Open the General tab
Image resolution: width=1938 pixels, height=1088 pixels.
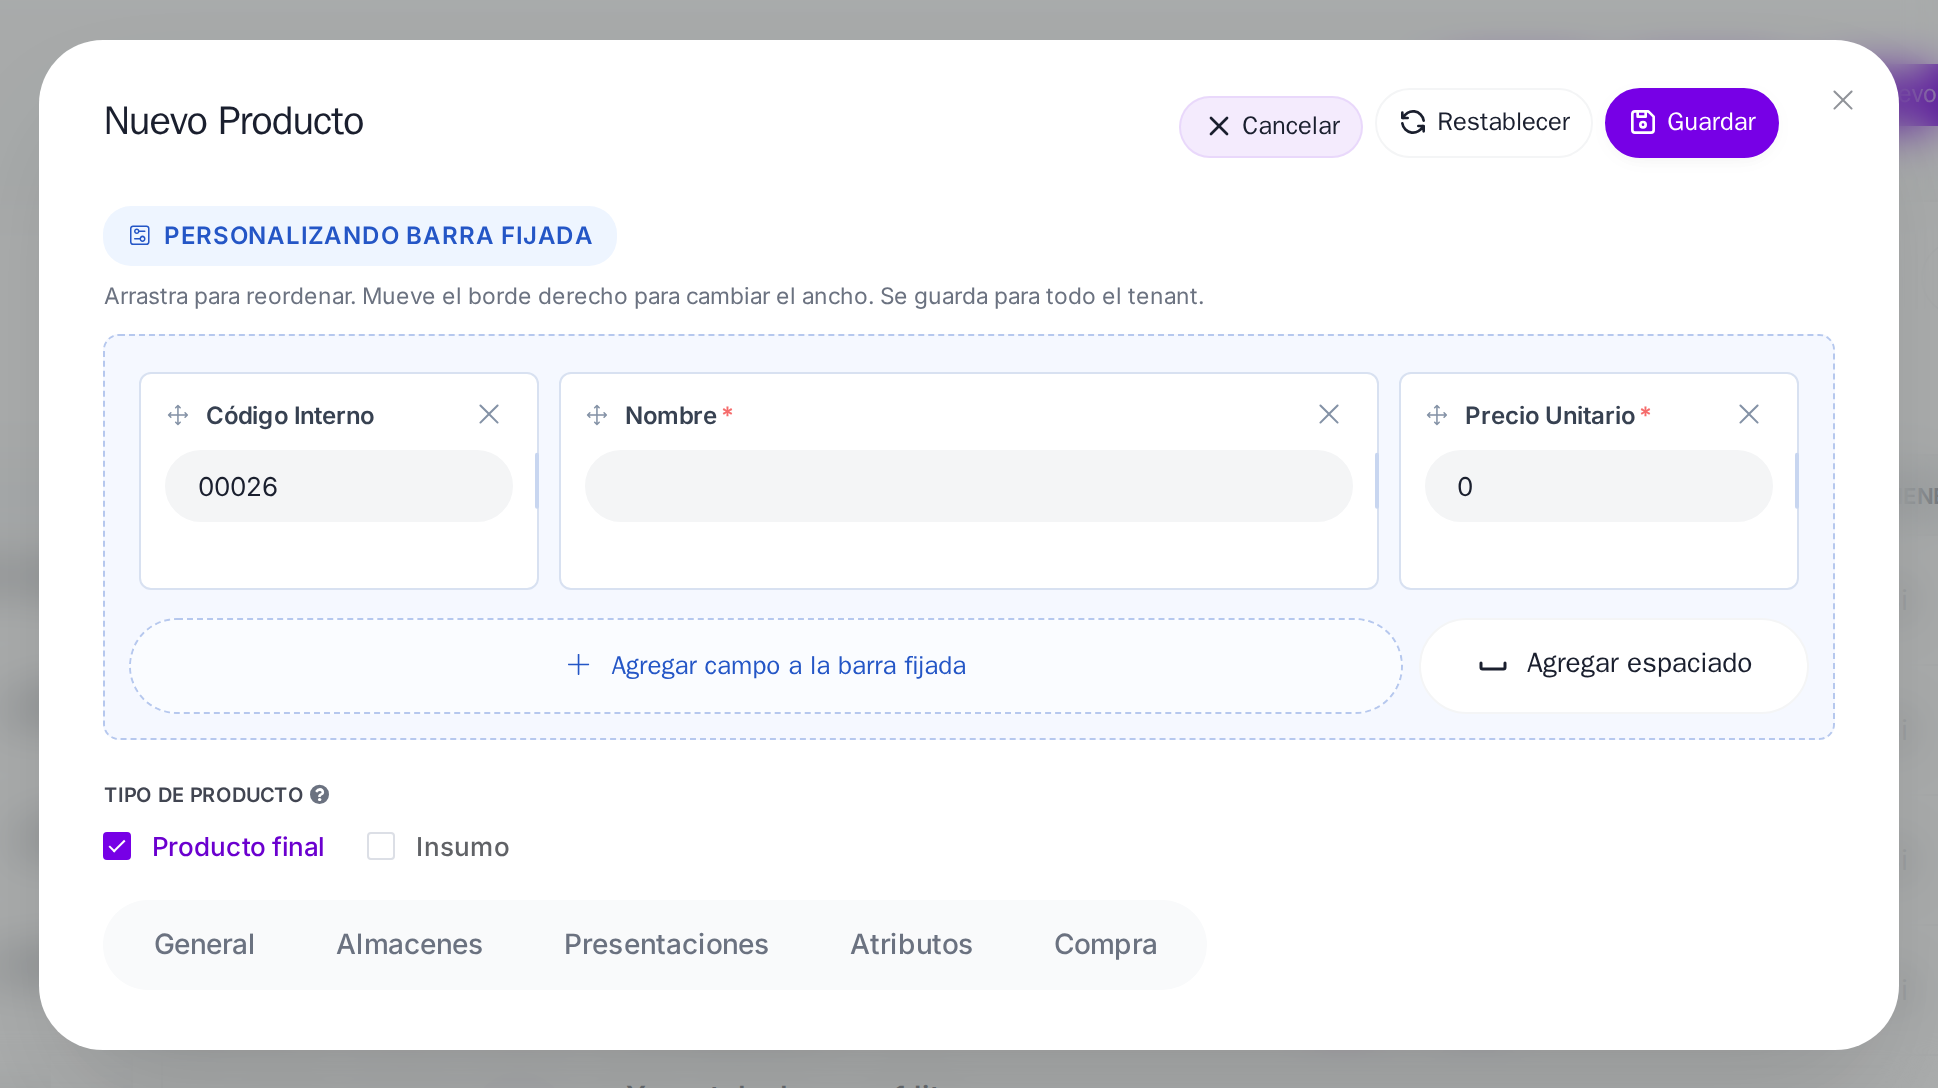tap(204, 945)
